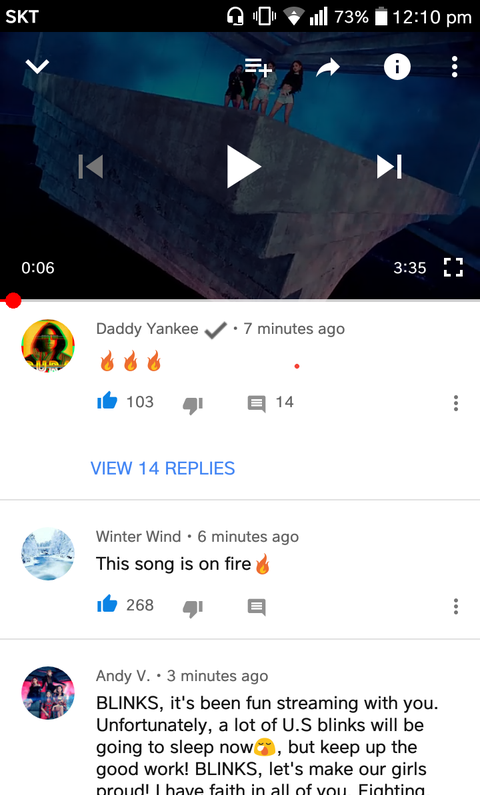This screenshot has width=480, height=795.
Task: Open Andy V.'s profile avatar
Action: click(x=48, y=693)
